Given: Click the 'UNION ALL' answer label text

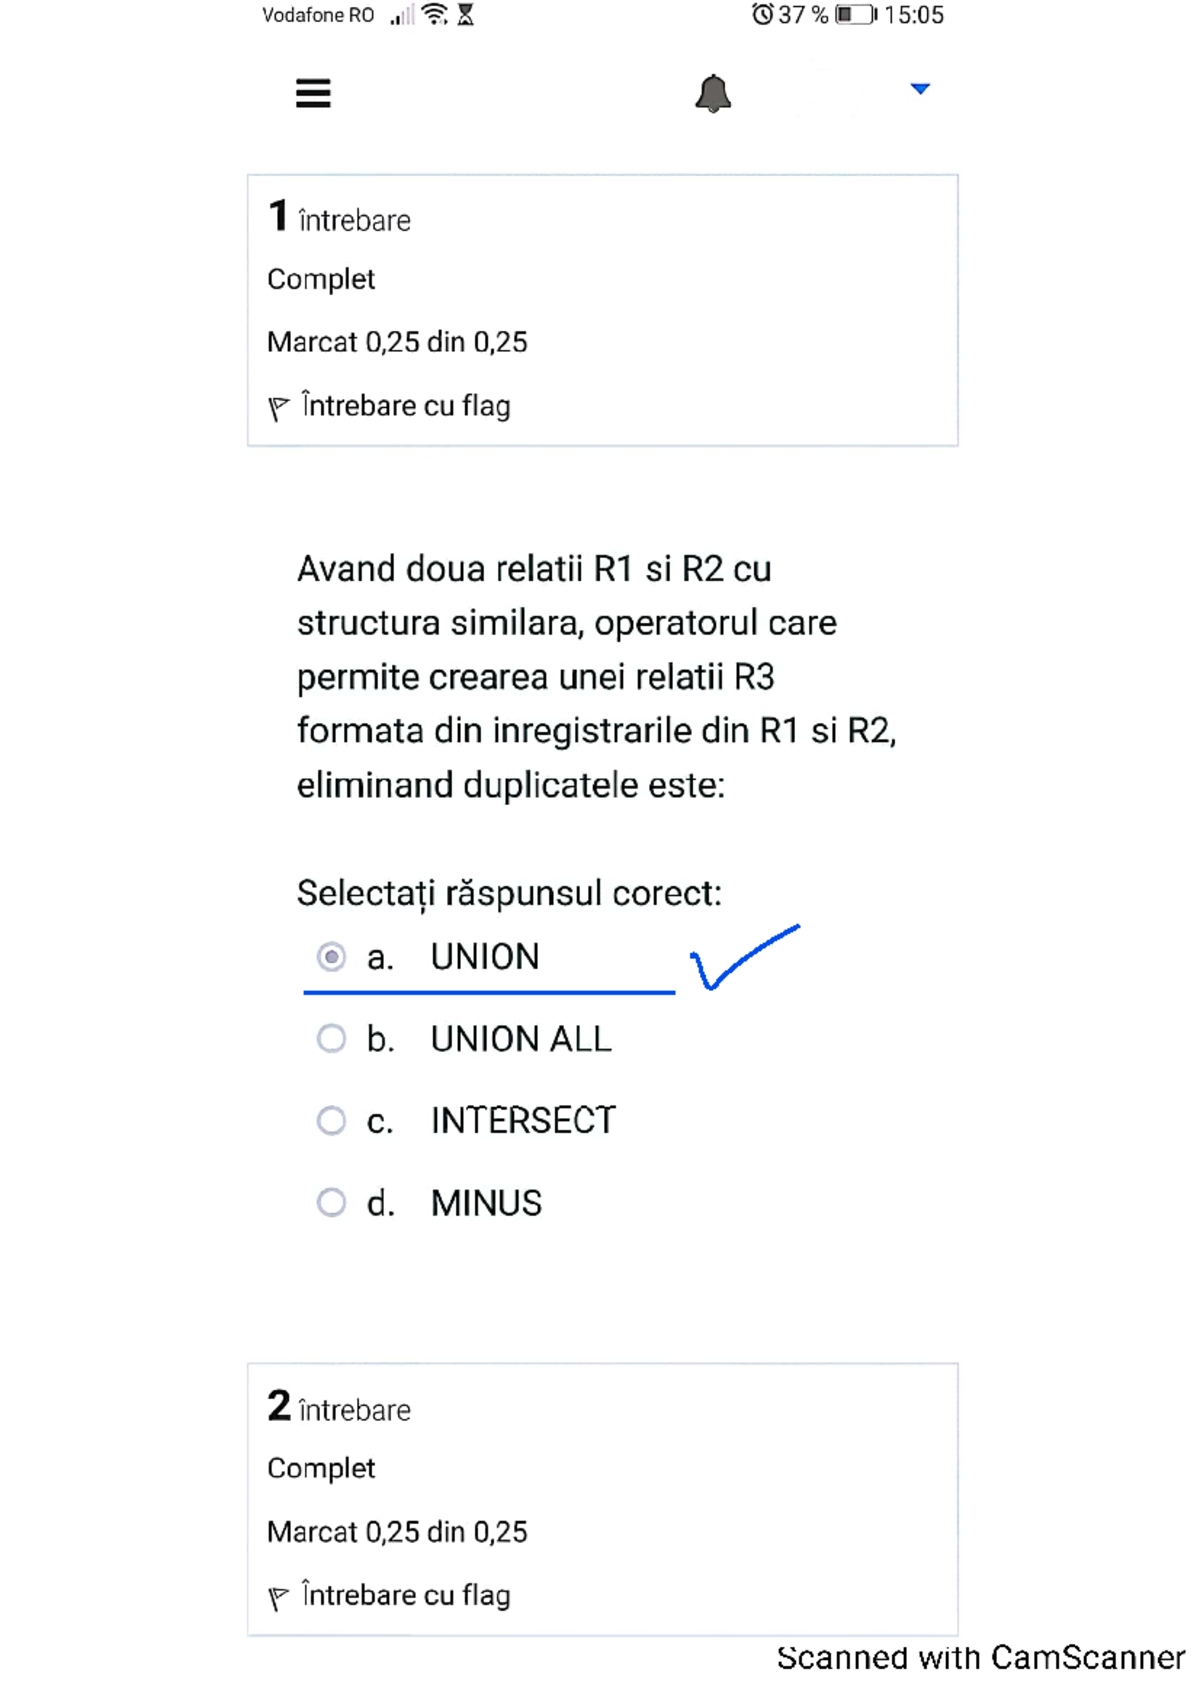Looking at the screenshot, I should (521, 1039).
